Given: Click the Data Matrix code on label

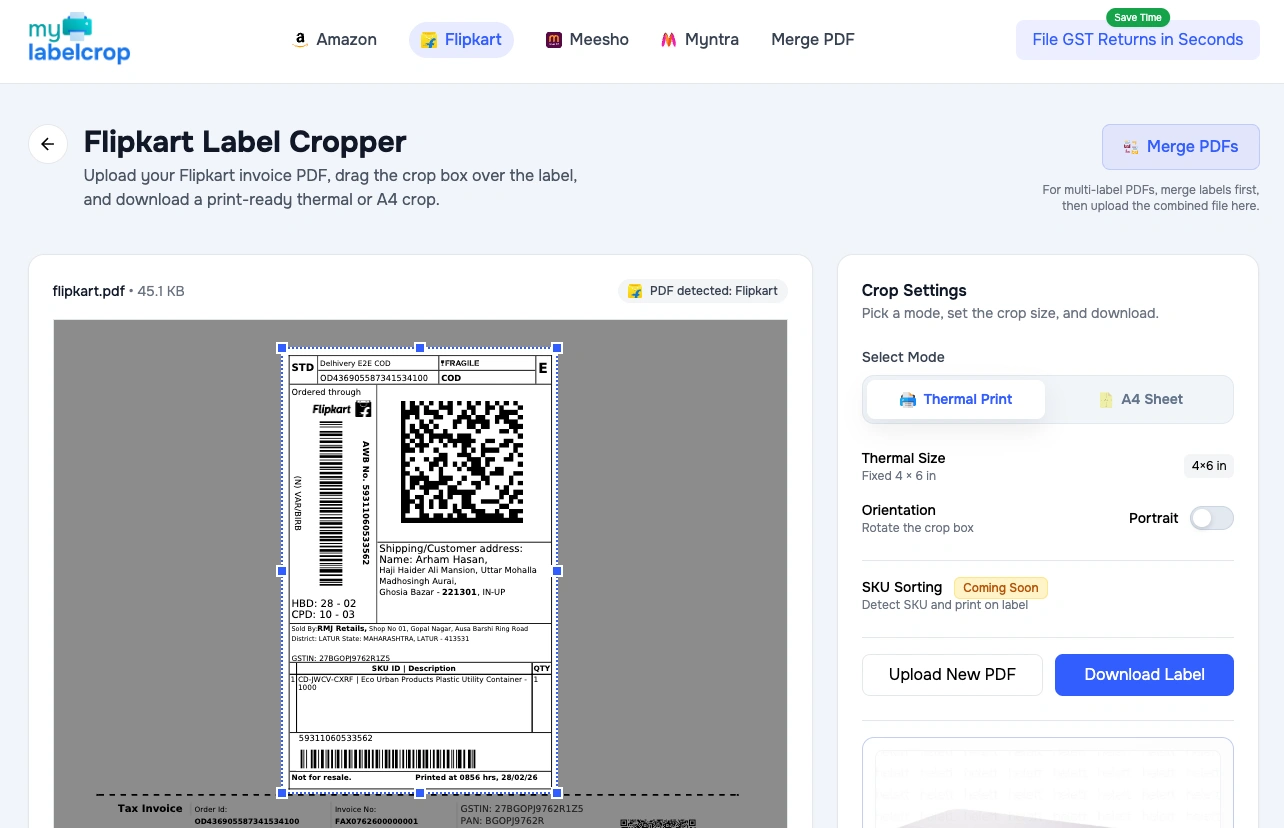Looking at the screenshot, I should click(462, 462).
